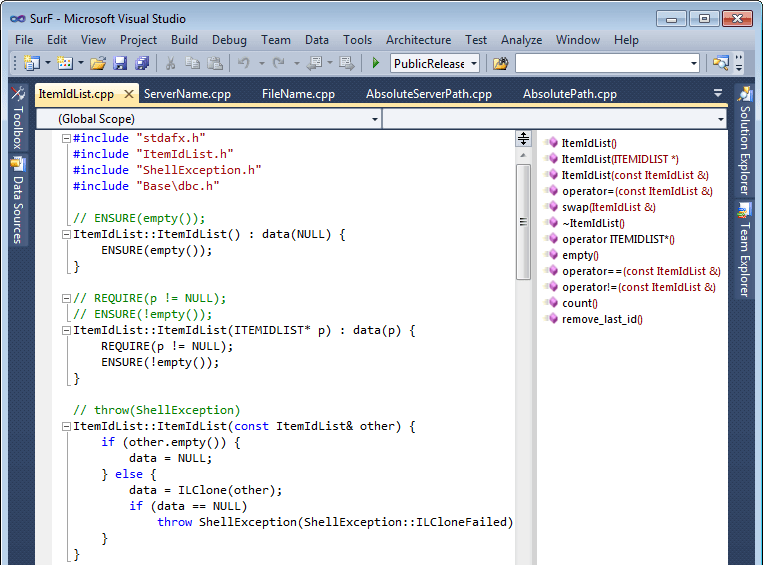Click the editor split window handle icon
Screen dimensions: 763x565
click(523, 139)
